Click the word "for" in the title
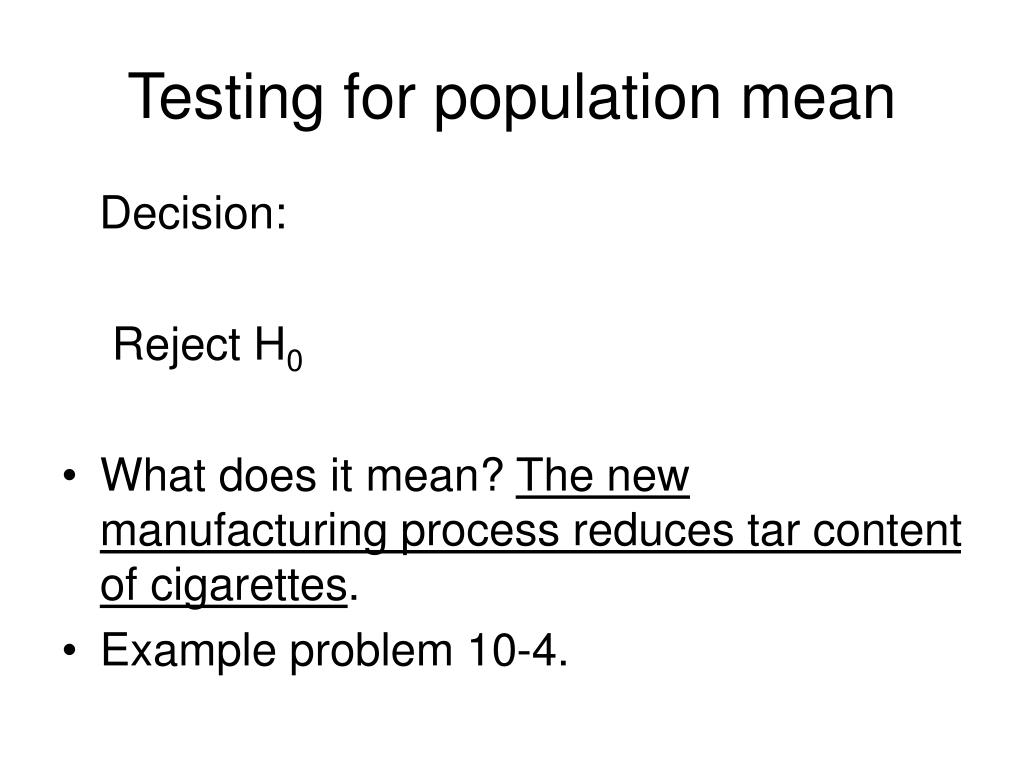Viewport: 1024px width, 768px height. [379, 98]
